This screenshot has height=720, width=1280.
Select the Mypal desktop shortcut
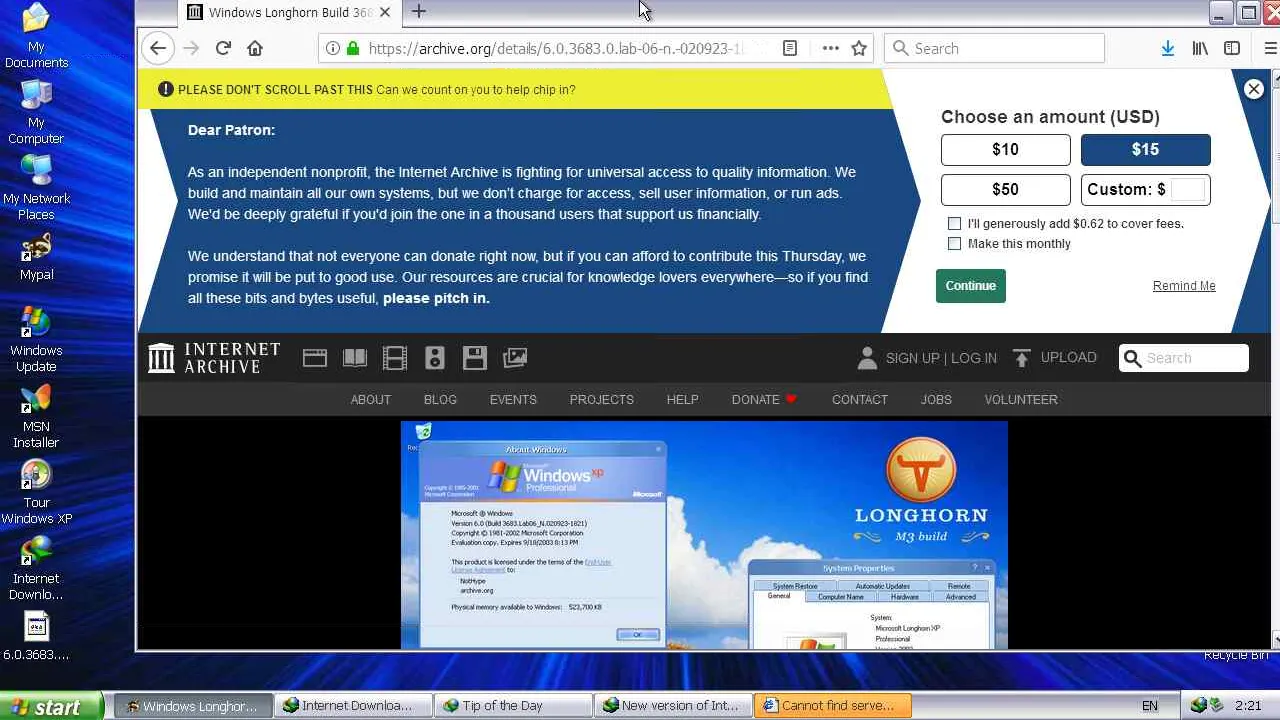click(36, 257)
